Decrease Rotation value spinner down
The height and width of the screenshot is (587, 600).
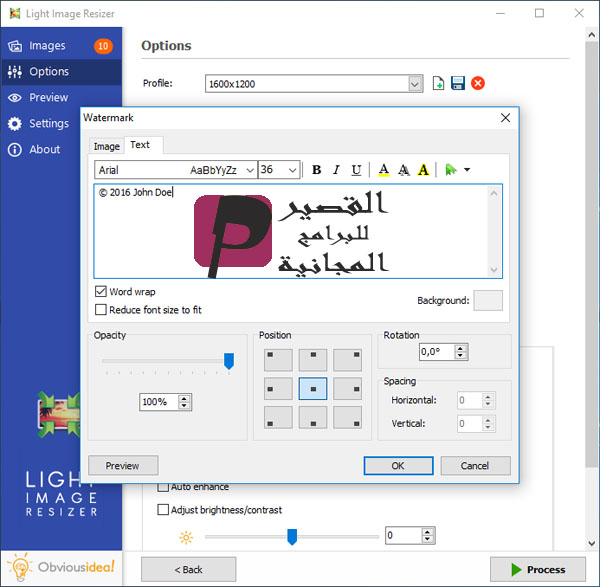(461, 355)
